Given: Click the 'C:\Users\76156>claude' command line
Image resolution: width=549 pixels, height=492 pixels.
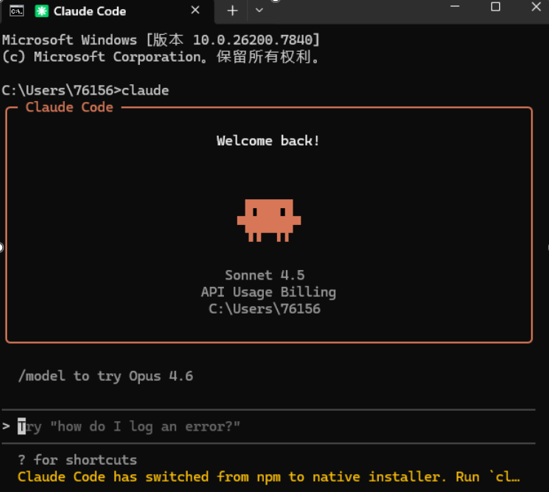Looking at the screenshot, I should 85,90.
